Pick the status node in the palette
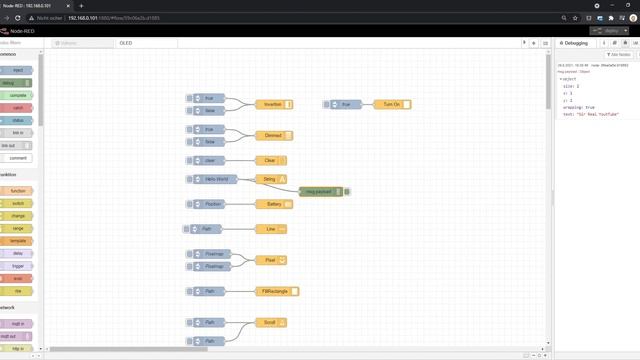Image resolution: width=640 pixels, height=360 pixels. pyautogui.click(x=16, y=120)
